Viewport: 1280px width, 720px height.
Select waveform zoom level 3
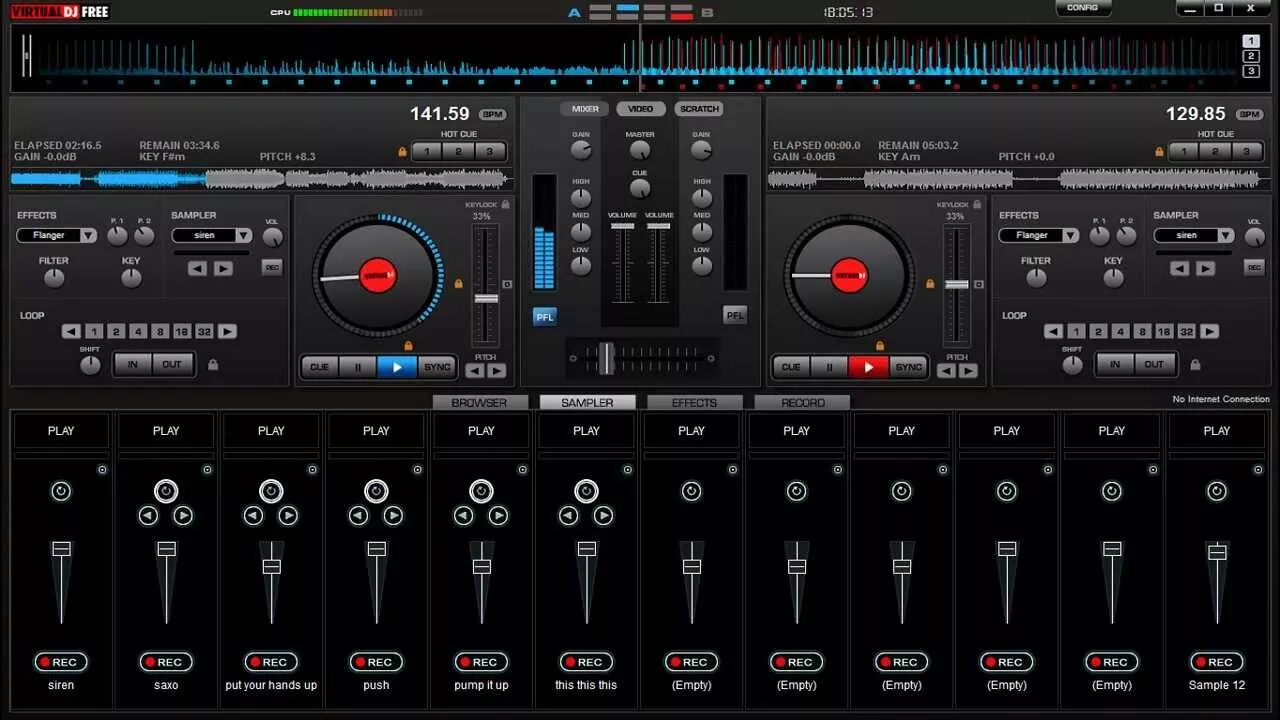click(x=1250, y=71)
